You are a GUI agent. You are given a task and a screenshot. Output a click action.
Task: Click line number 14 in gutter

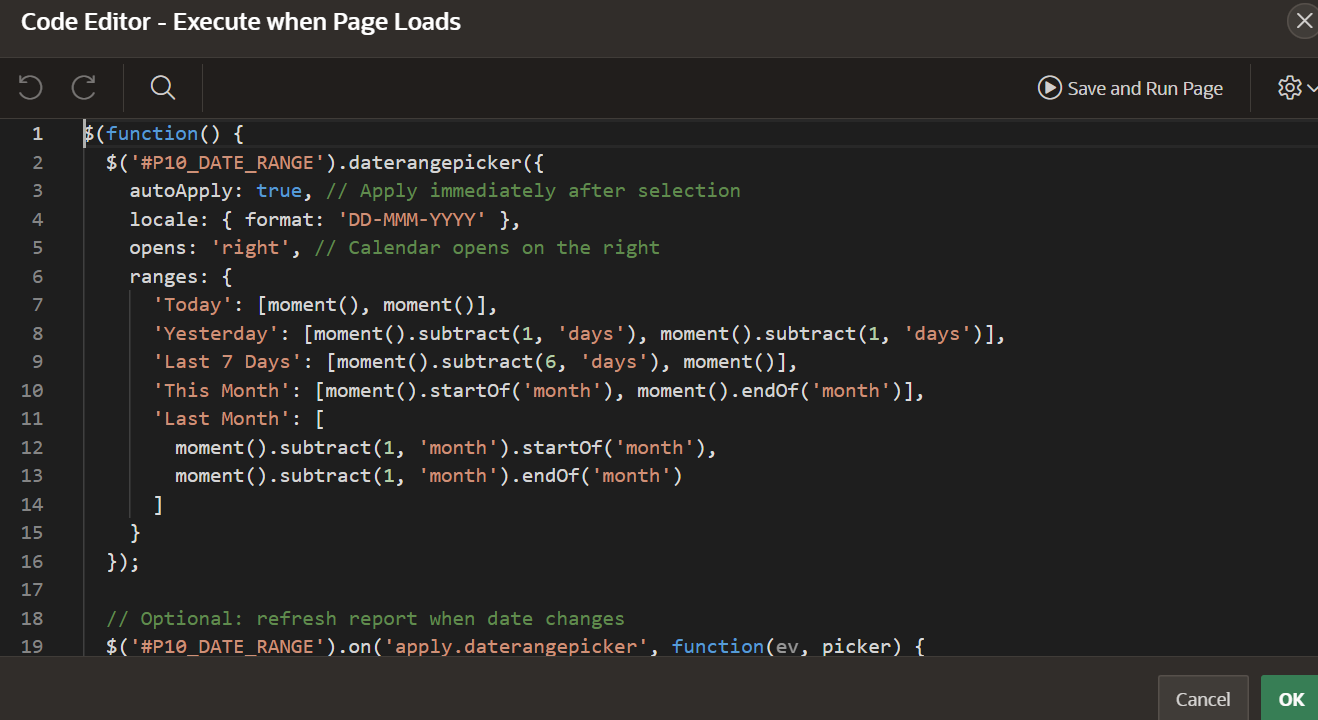[x=32, y=504]
